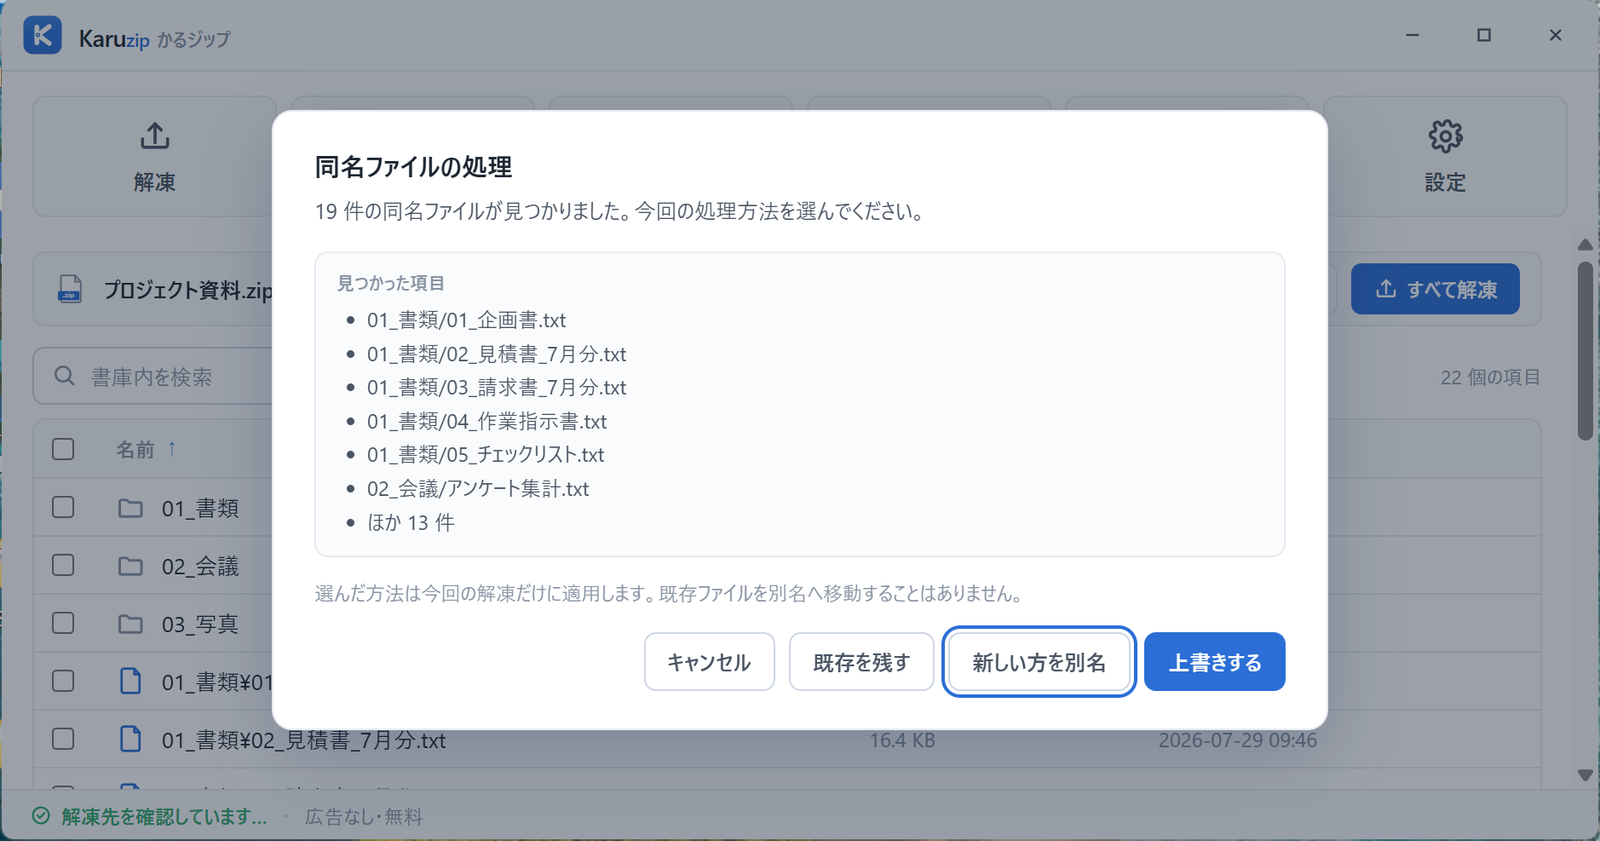Click the 同名ファイルの処理 dialog title

pyautogui.click(x=413, y=167)
